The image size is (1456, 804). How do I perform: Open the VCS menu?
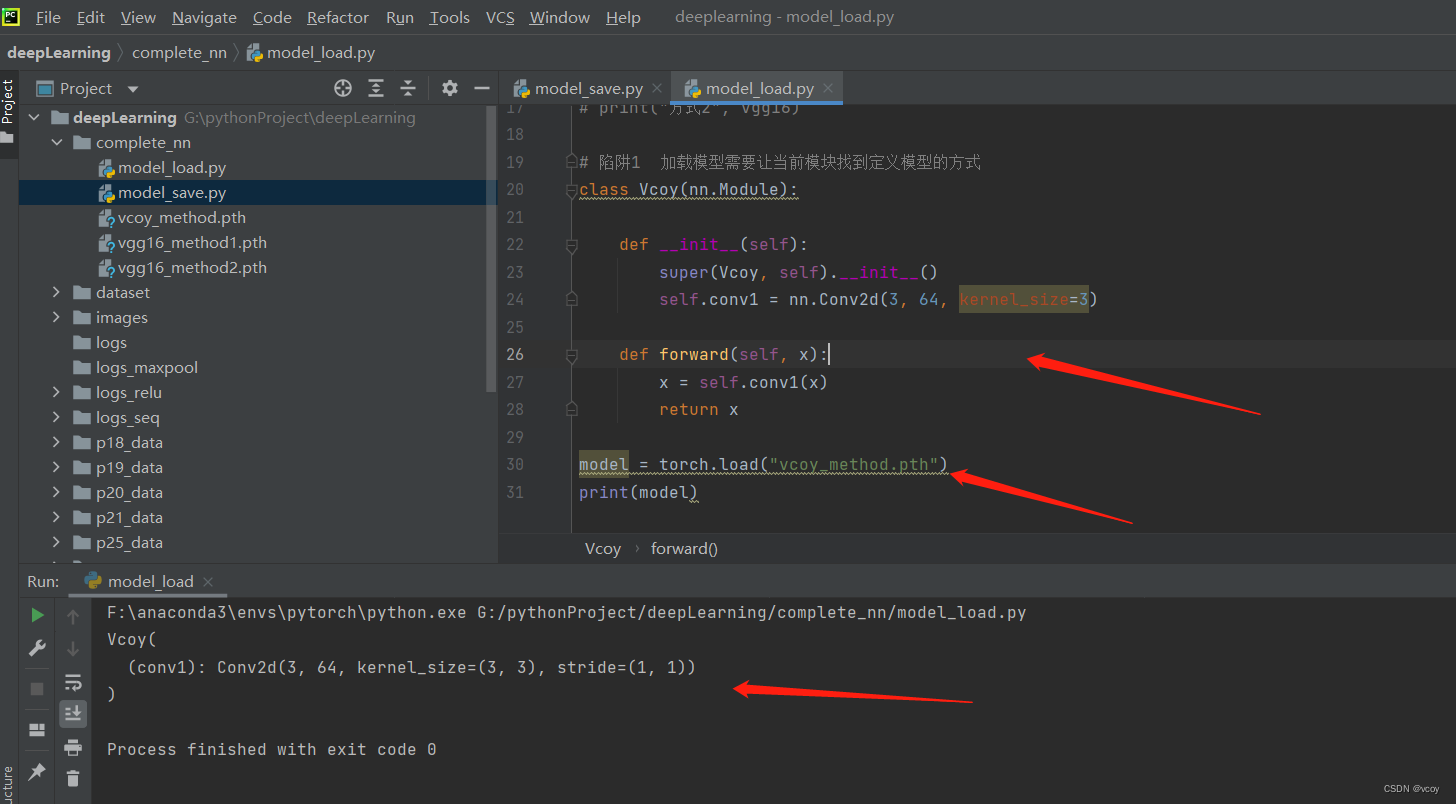pos(500,17)
